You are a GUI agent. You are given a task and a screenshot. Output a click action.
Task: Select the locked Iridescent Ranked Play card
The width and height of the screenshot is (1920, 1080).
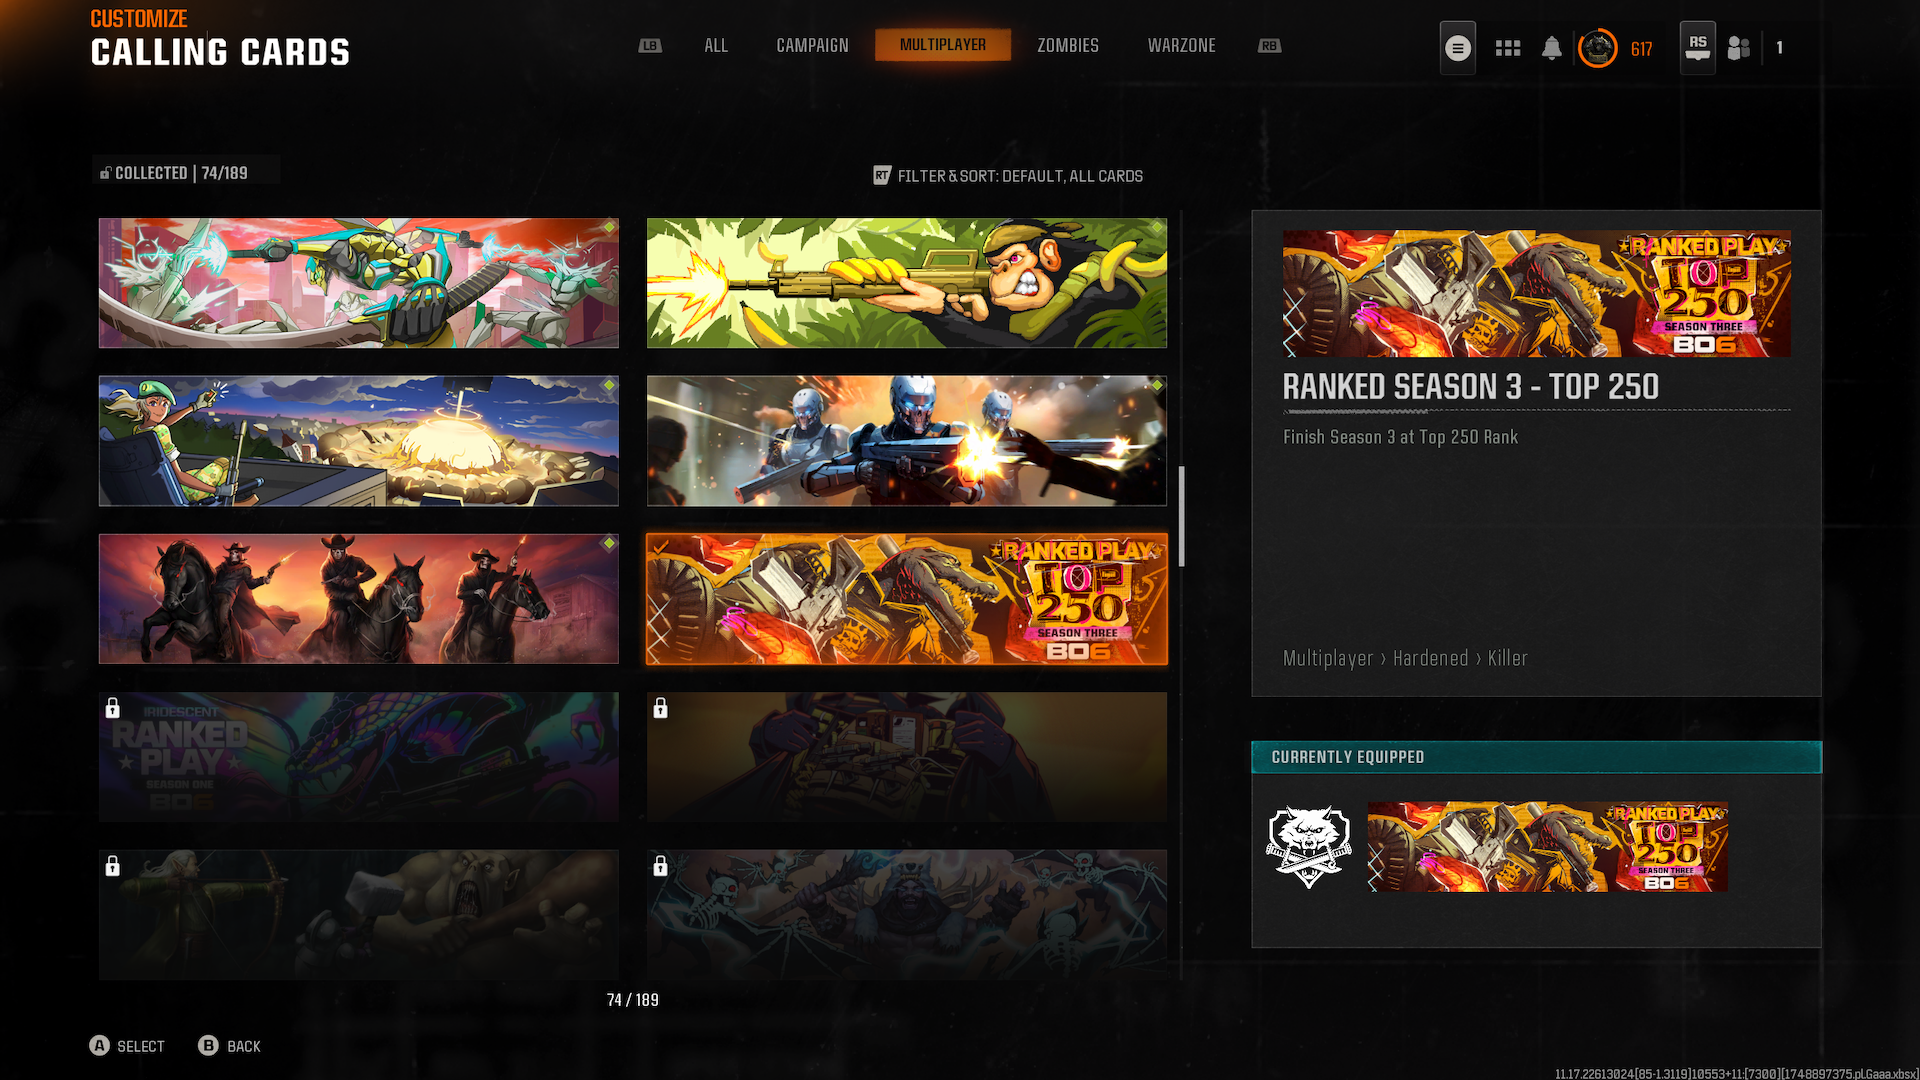(359, 757)
